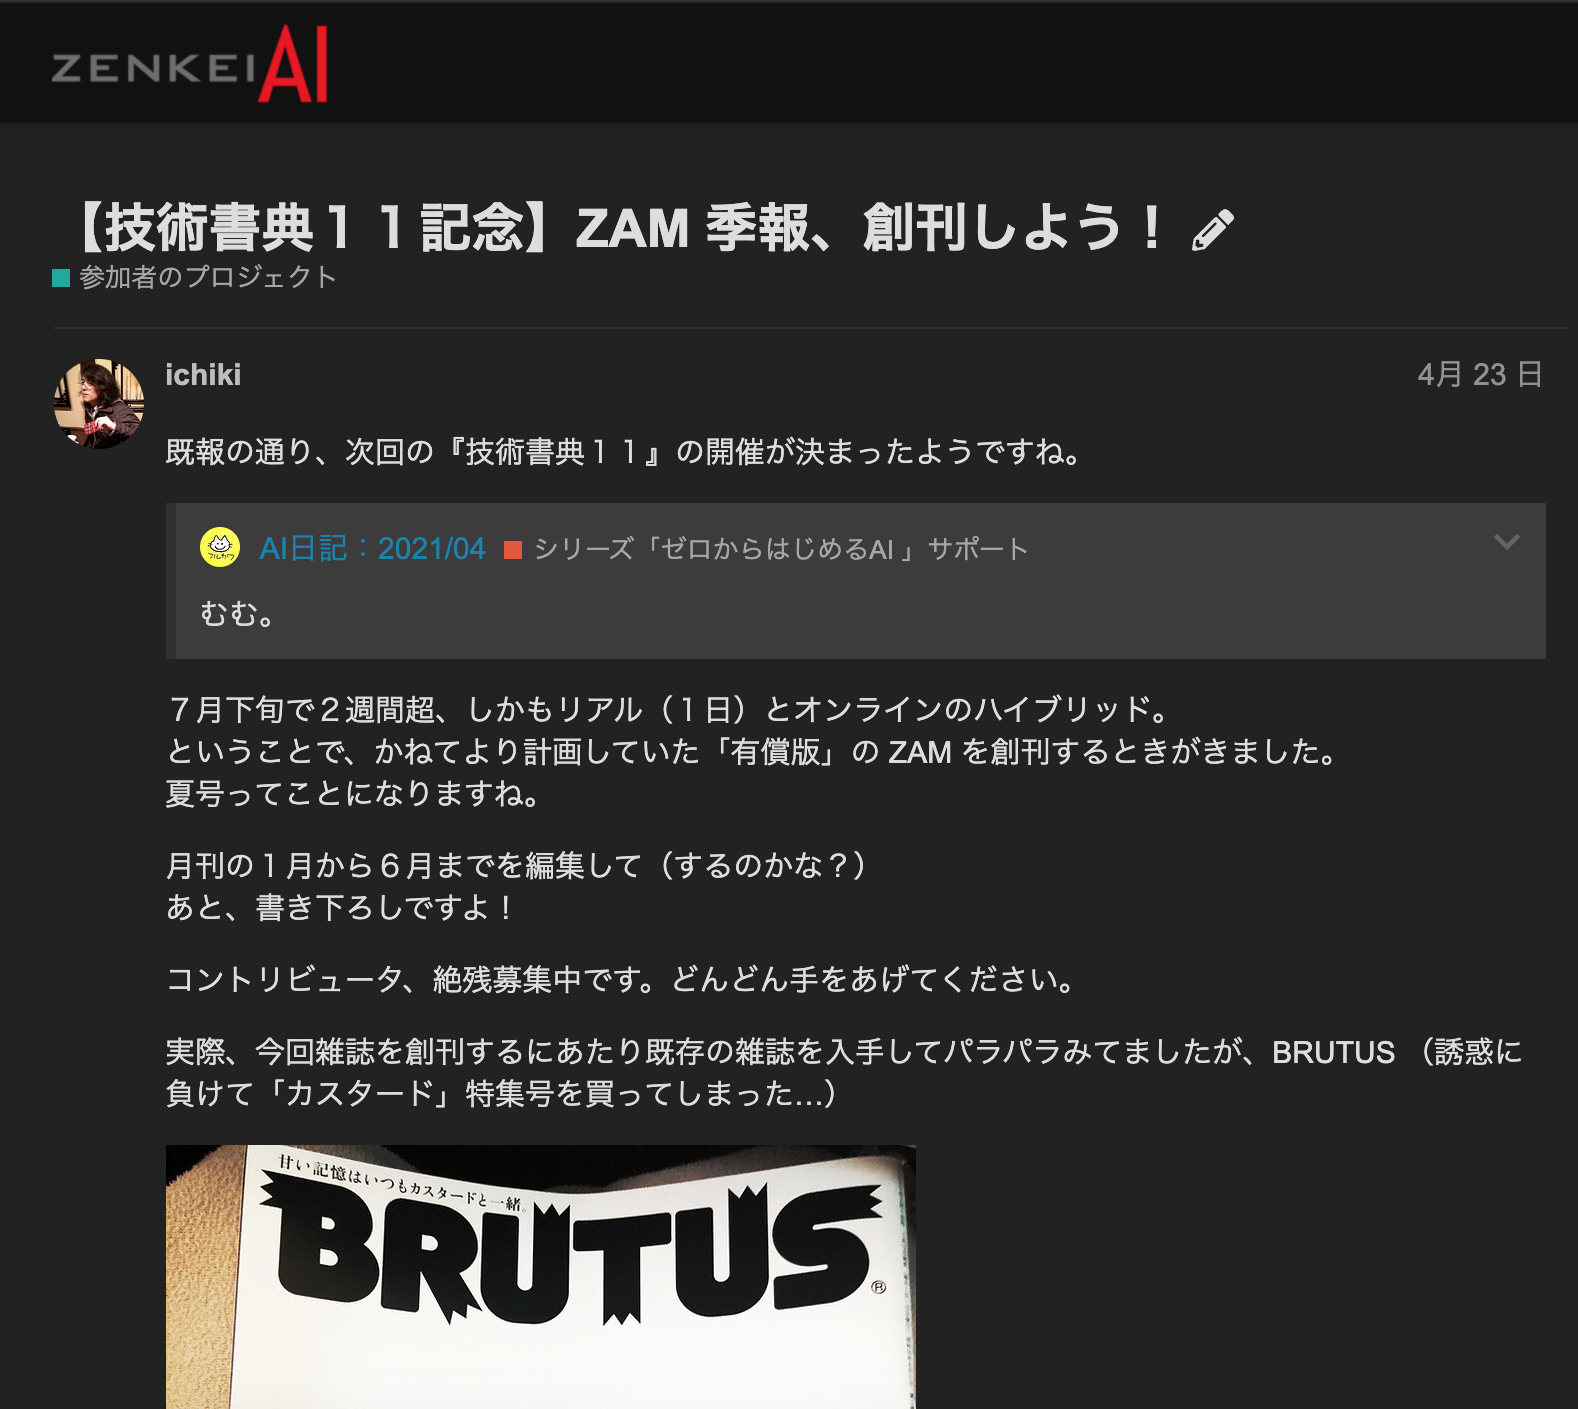The image size is (1578, 1409).
Task: Open ichiki's profile avatar
Action: 98,404
